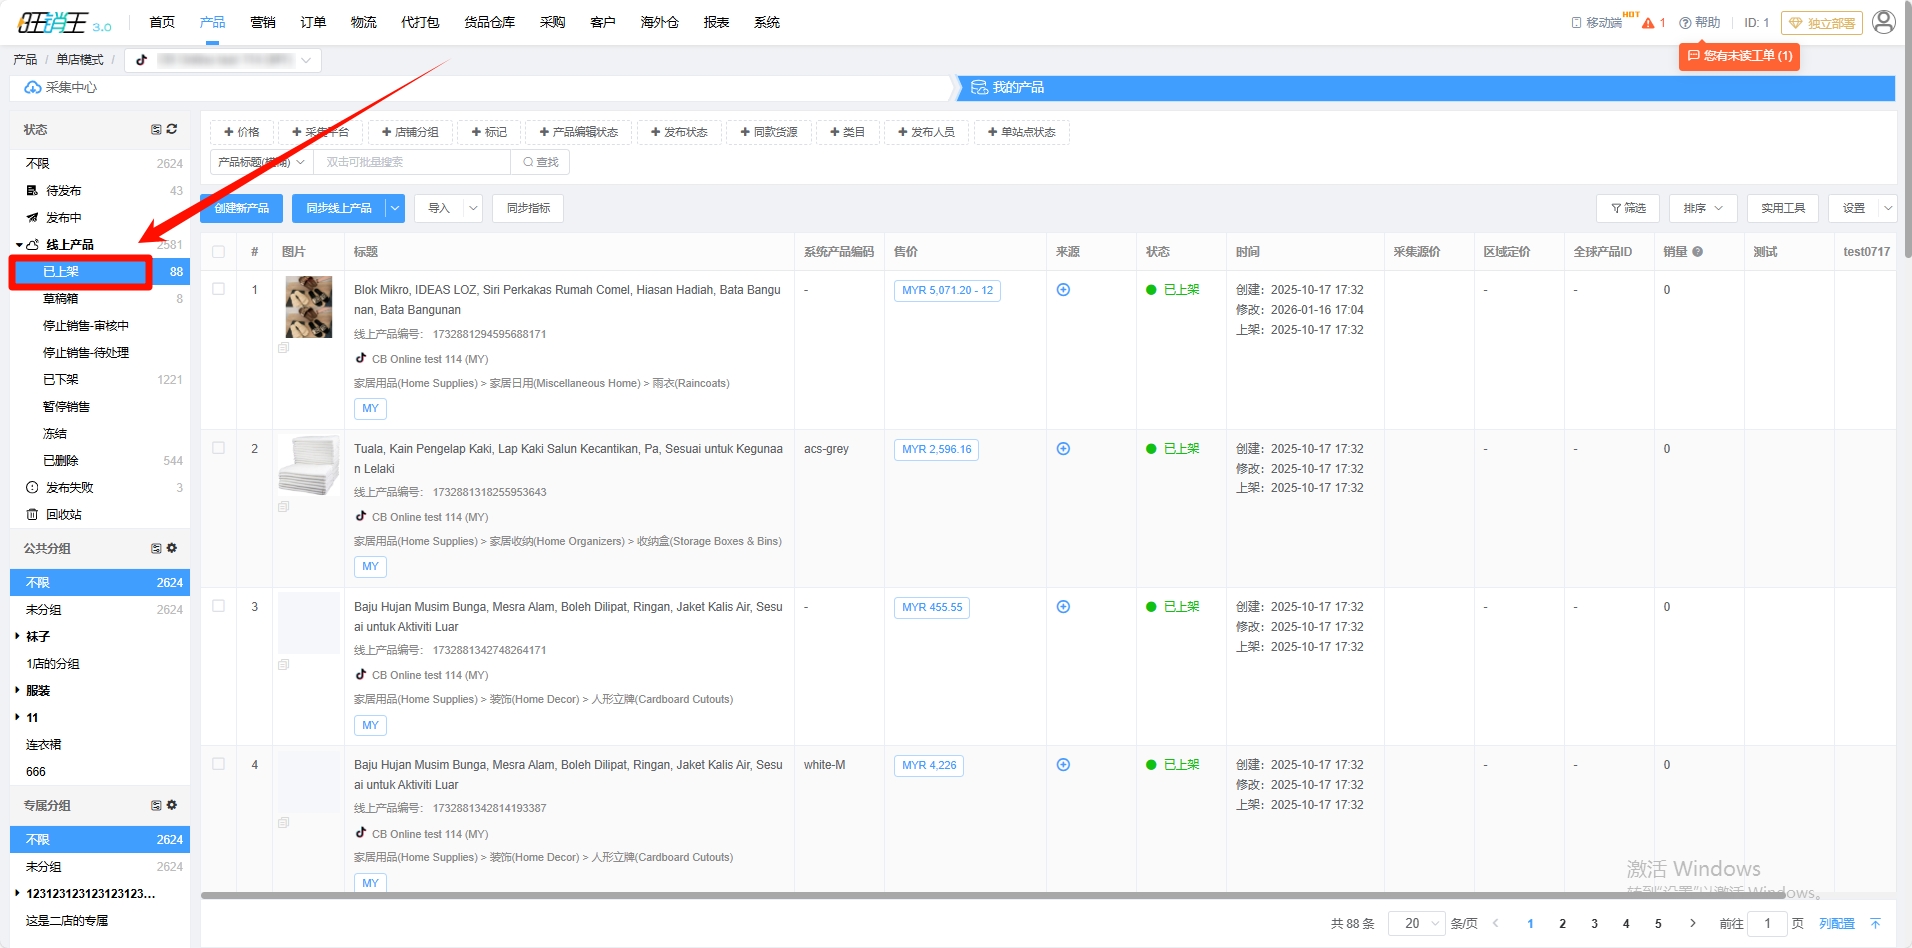Open the page size dropdown showing 20

click(1416, 923)
